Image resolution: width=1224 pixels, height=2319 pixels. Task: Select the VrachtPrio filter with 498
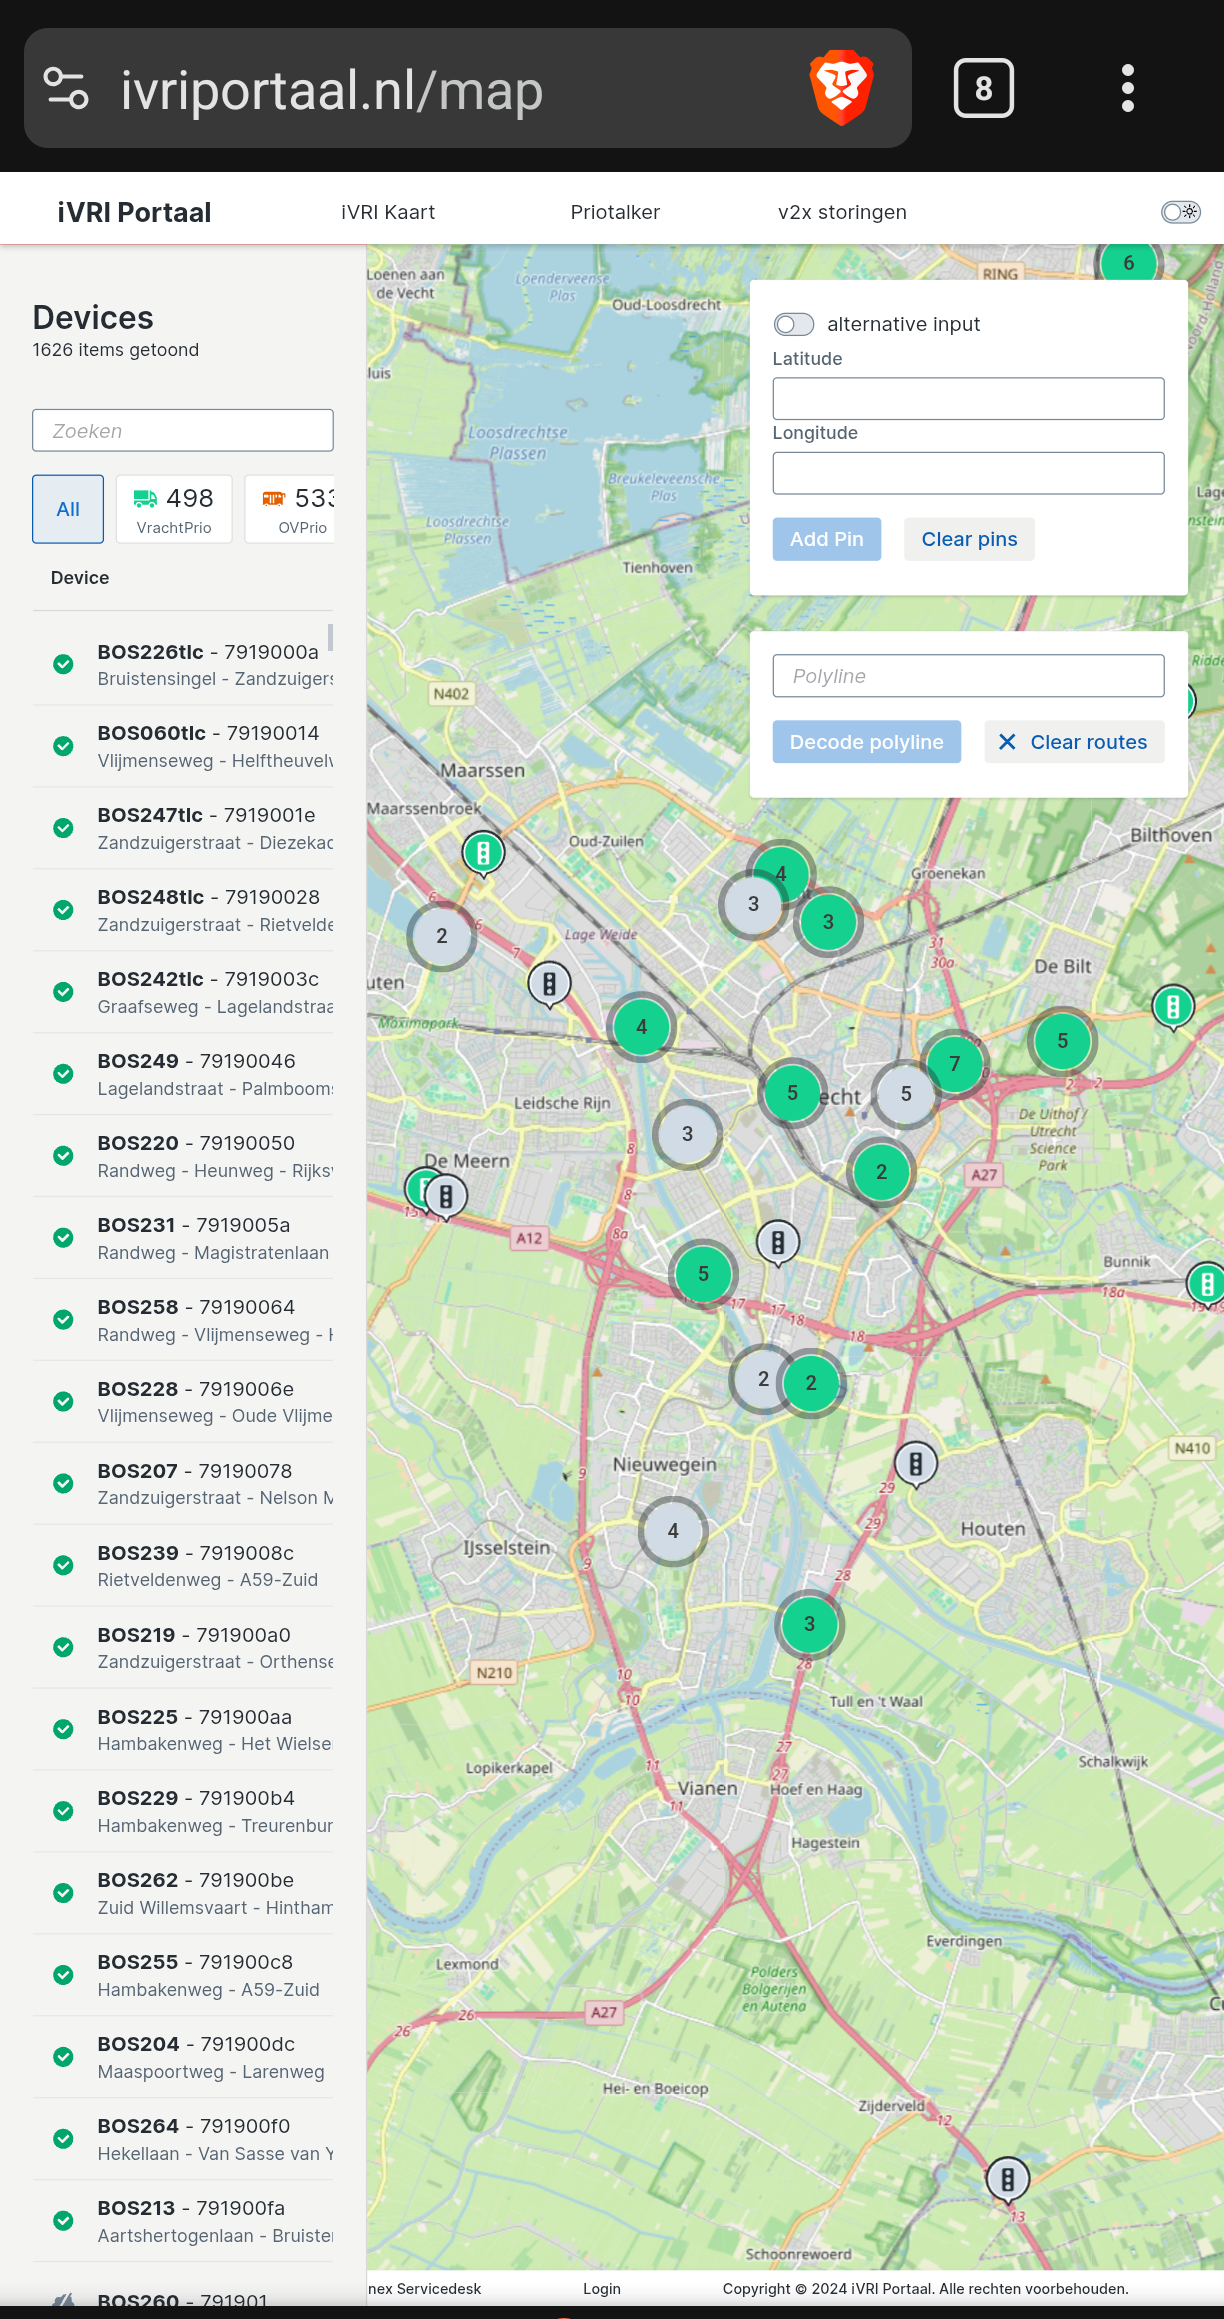tap(174, 509)
